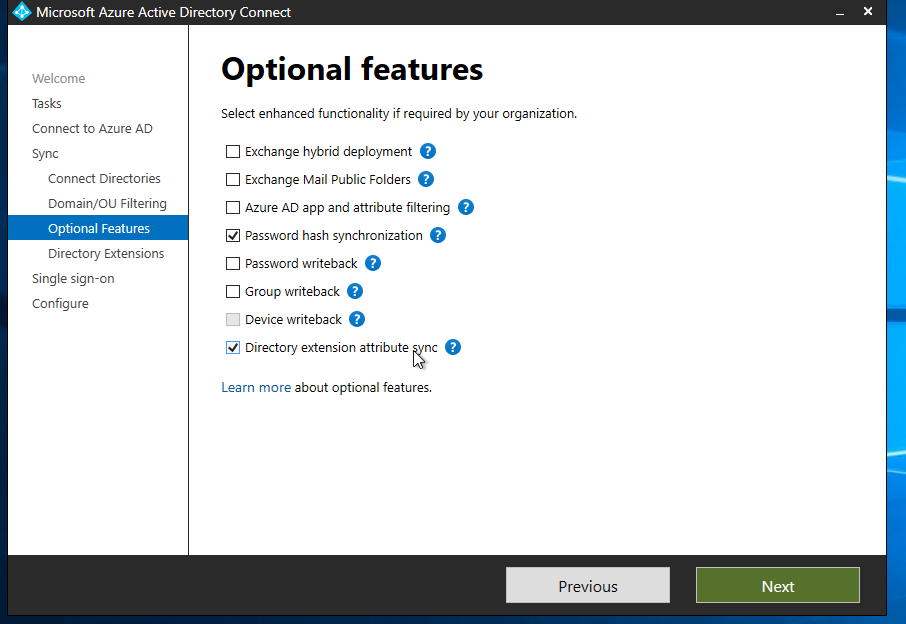Enable Exchange Mail Public Folders checkbox
Image resolution: width=906 pixels, height=624 pixels.
coord(233,180)
